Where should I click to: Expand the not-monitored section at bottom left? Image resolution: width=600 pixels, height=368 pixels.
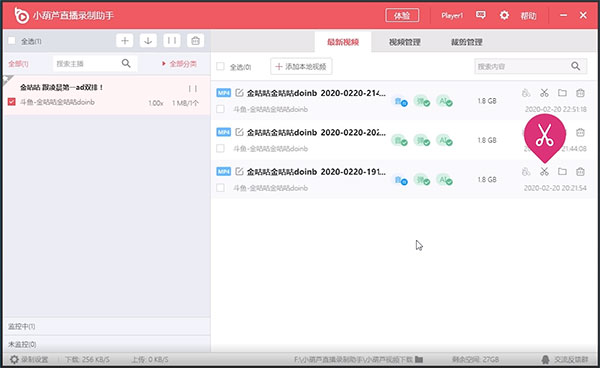click(107, 344)
